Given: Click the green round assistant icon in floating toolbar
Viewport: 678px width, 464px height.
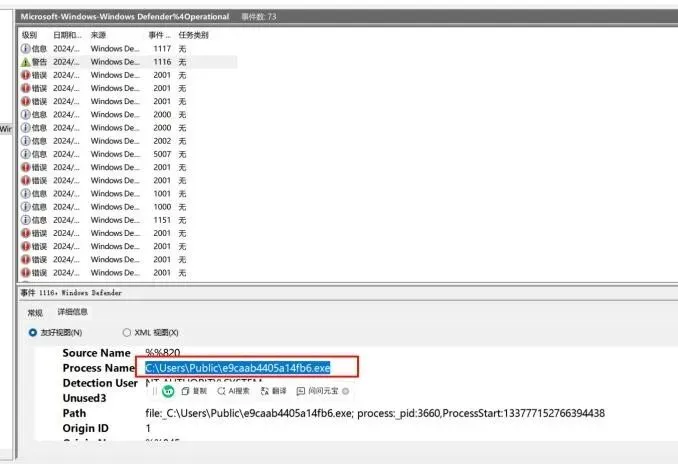Looking at the screenshot, I should [168, 391].
